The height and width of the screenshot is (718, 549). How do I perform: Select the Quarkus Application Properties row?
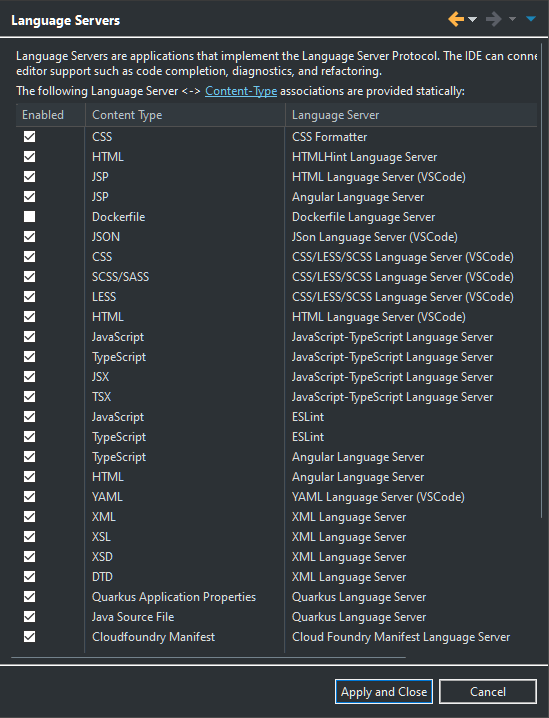(x=277, y=597)
